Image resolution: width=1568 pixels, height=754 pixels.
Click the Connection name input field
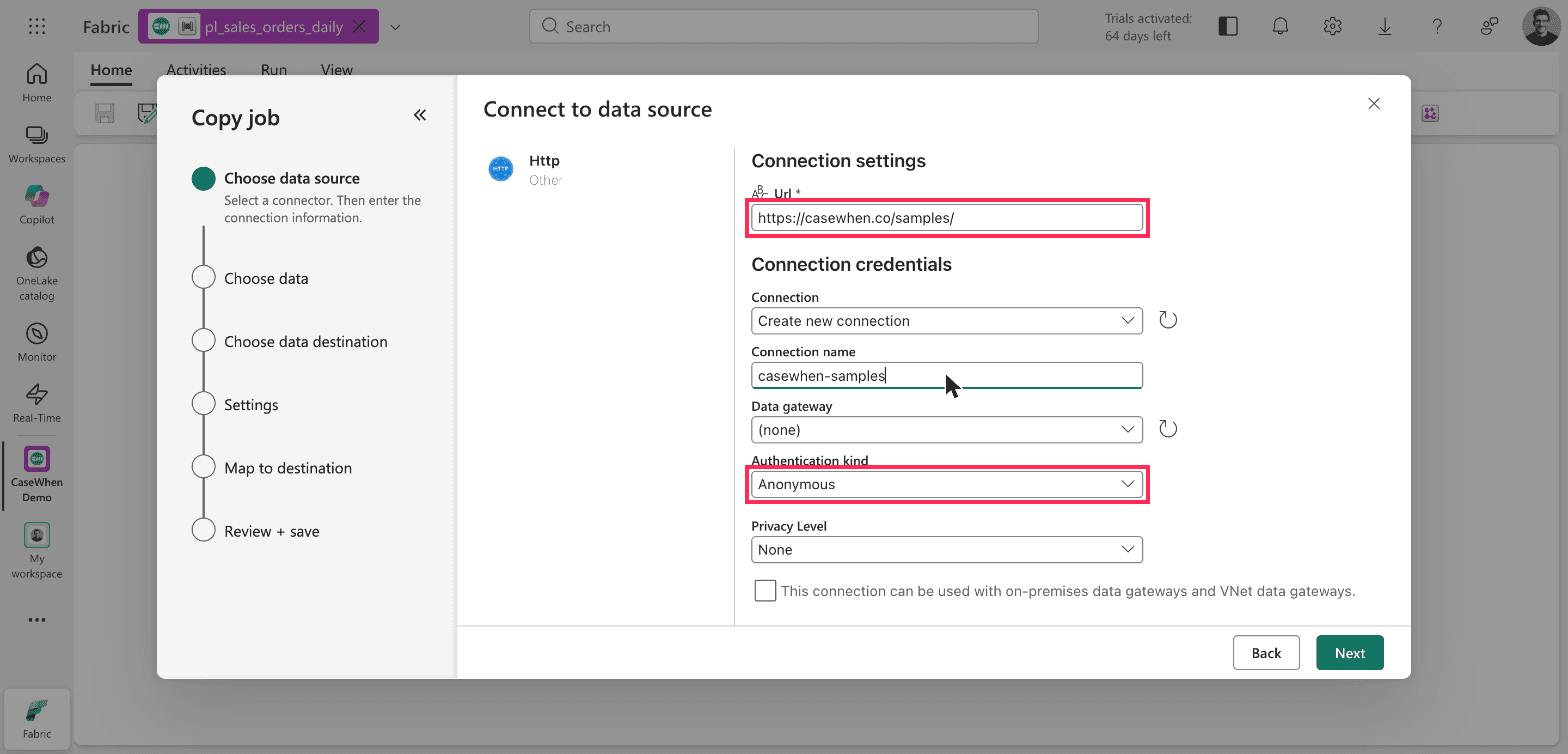(x=946, y=375)
